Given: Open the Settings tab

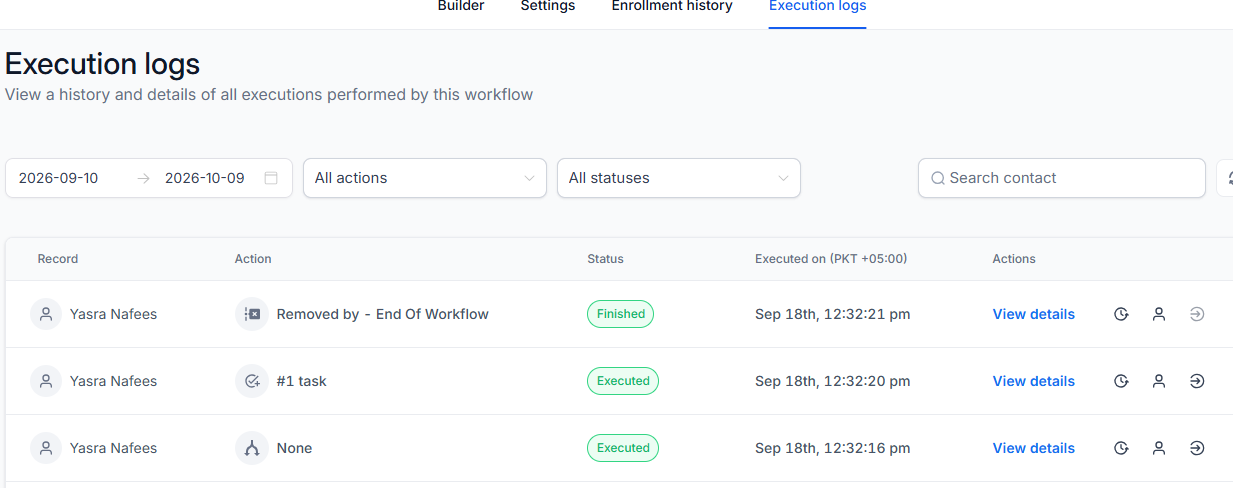Looking at the screenshot, I should click(548, 6).
